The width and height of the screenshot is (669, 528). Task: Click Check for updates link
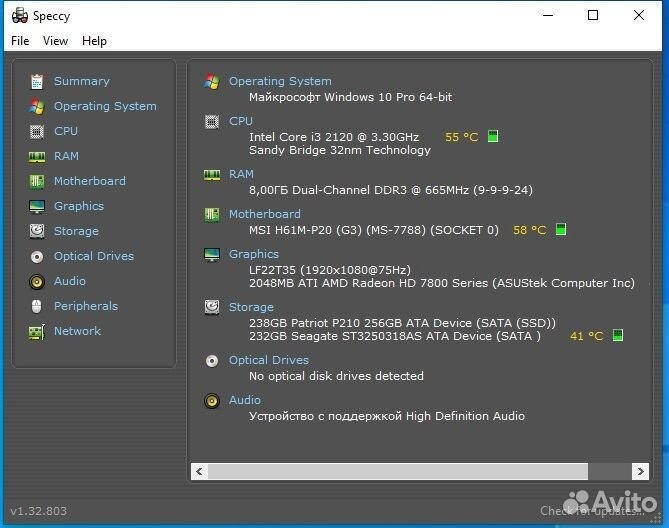(593, 511)
